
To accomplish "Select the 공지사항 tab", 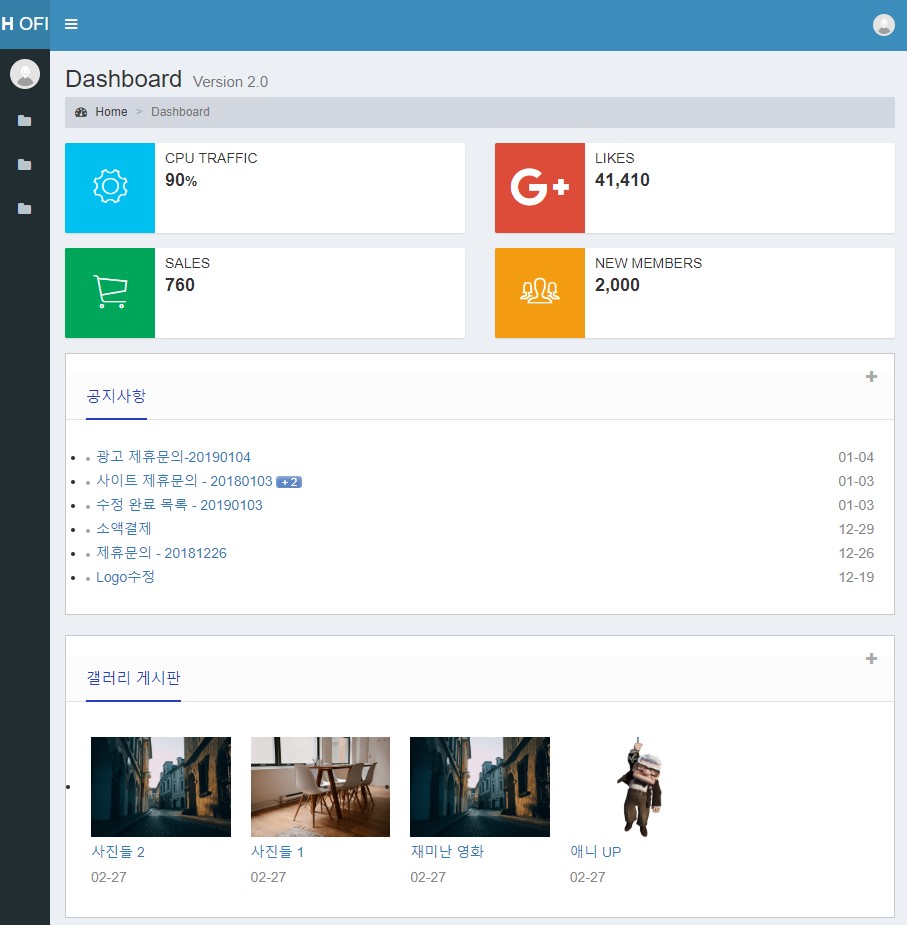I will [x=116, y=396].
